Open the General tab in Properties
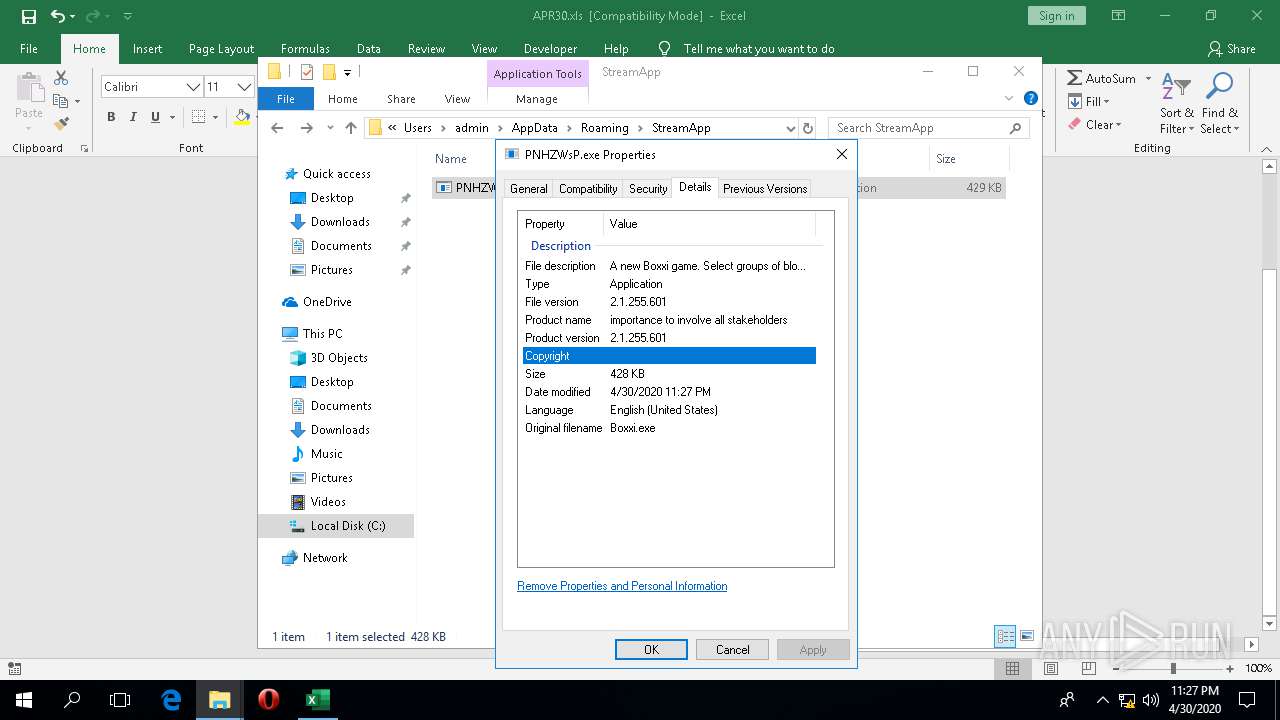 pyautogui.click(x=528, y=188)
